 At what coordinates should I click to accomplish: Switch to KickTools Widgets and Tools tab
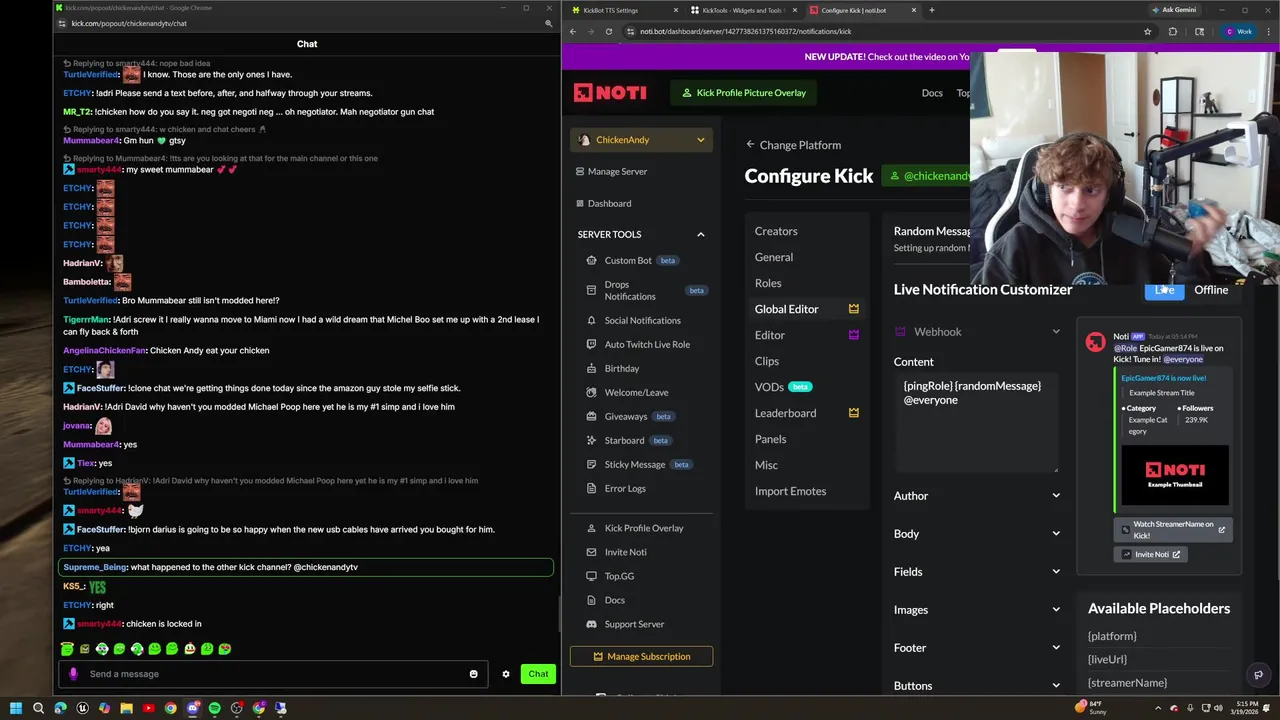741,10
